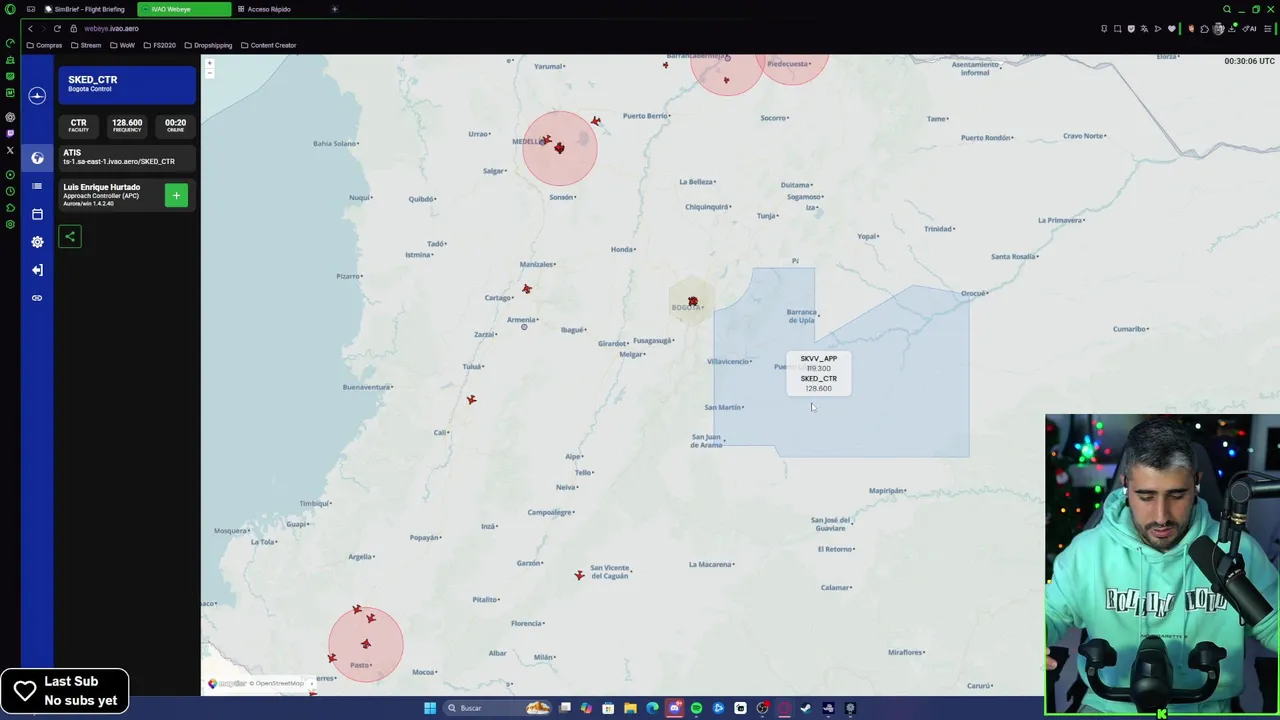Select the red circle around Pasto

[x=366, y=644]
